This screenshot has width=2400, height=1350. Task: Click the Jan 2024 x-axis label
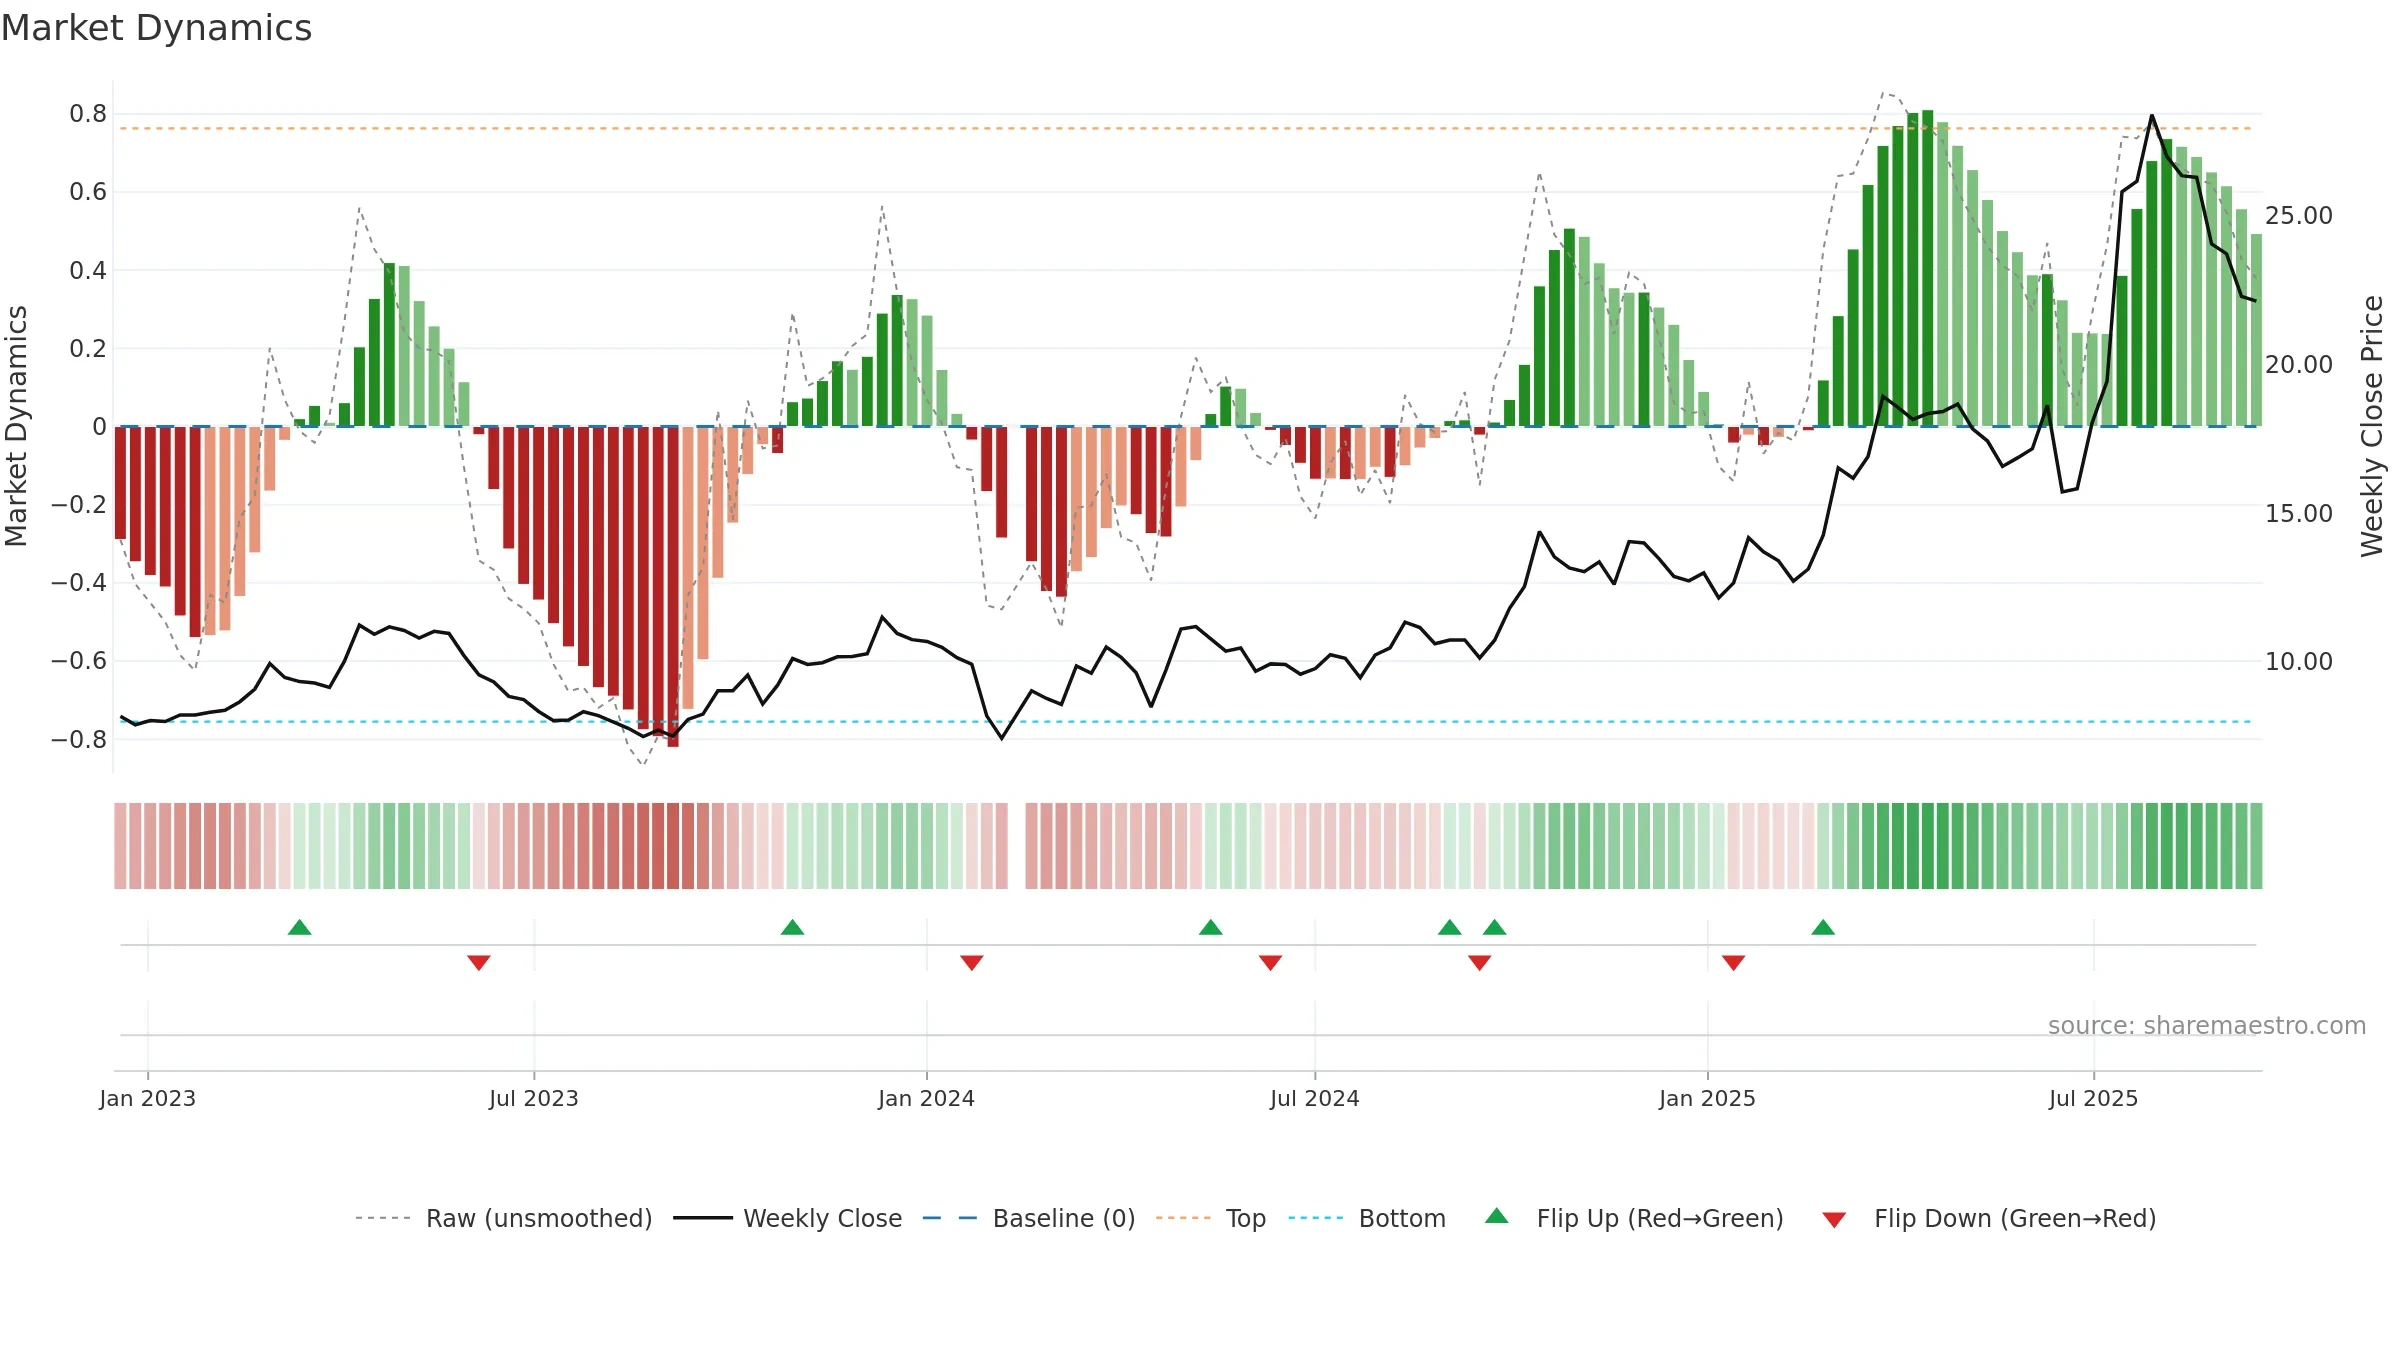(x=927, y=1098)
